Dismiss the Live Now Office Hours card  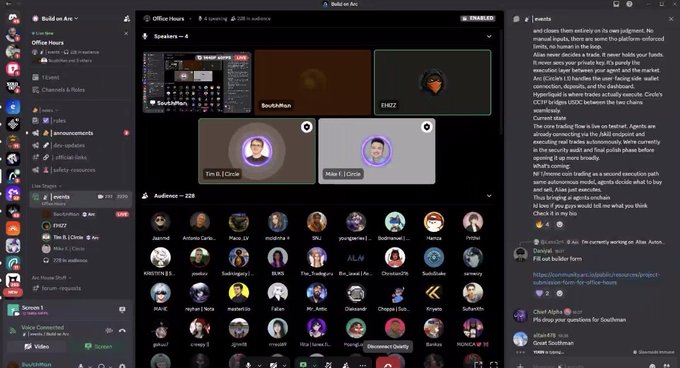(126, 33)
